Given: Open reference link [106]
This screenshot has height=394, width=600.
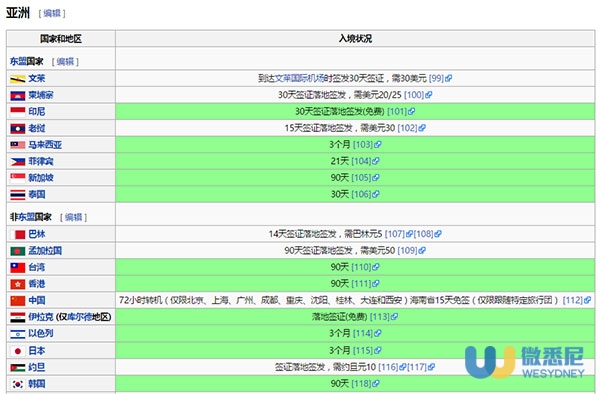Looking at the screenshot, I should [x=361, y=194].
